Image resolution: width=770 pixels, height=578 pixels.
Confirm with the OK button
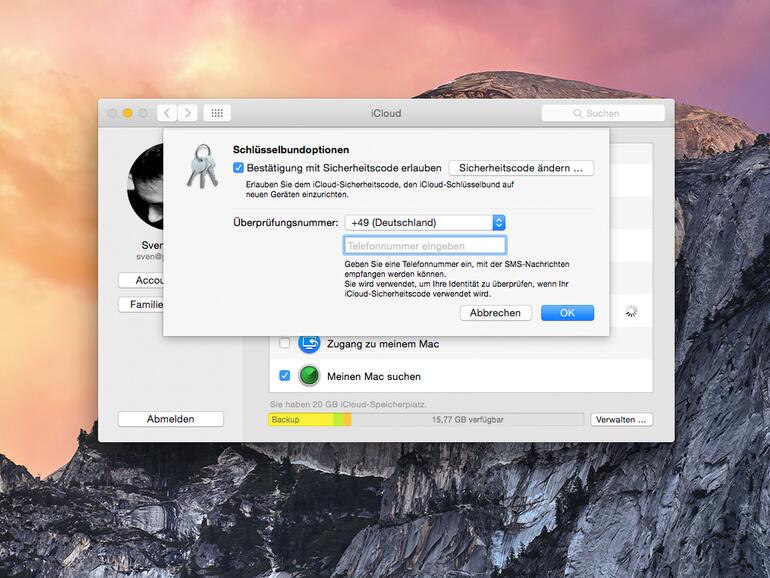[x=567, y=313]
